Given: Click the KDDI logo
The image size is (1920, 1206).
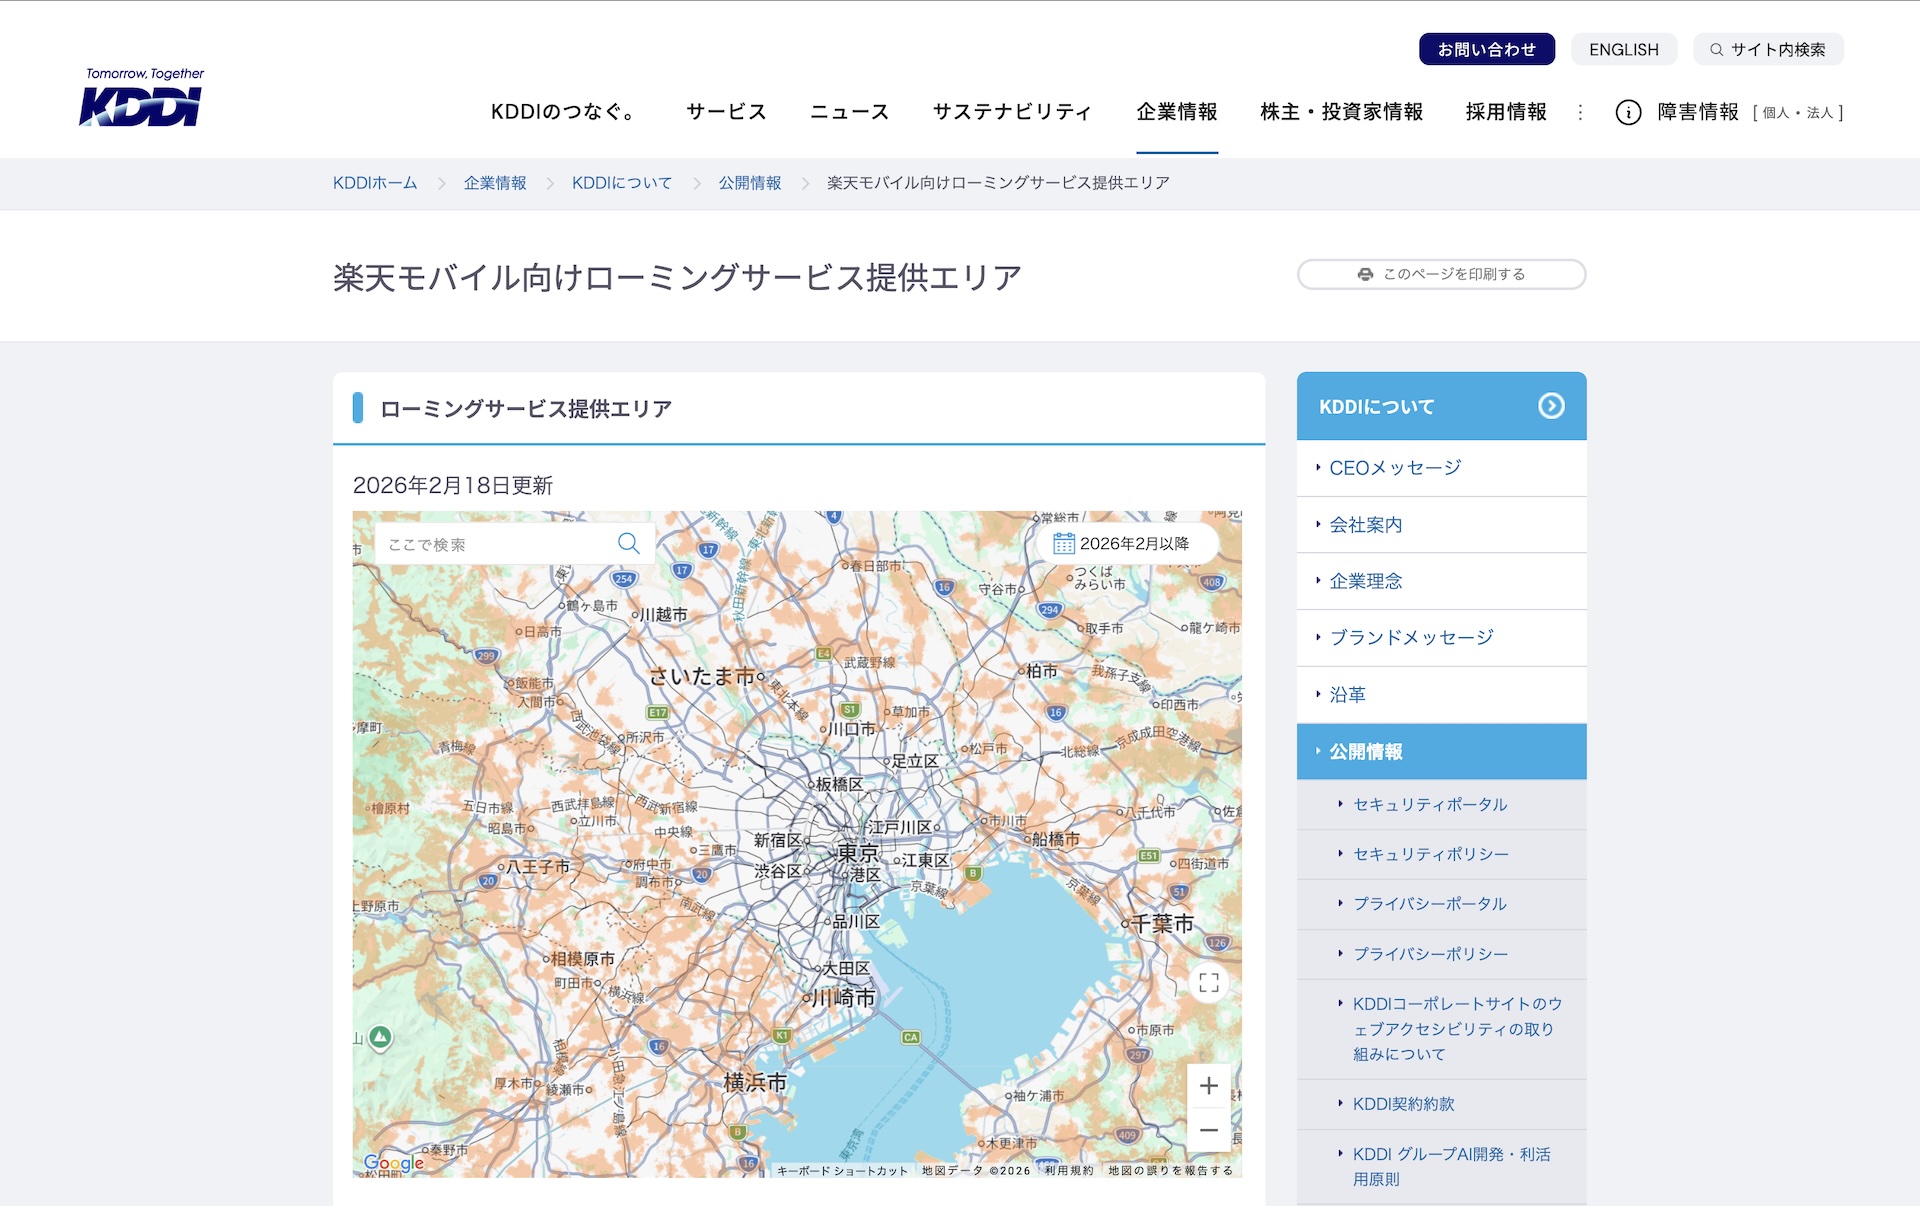Looking at the screenshot, I should [x=141, y=98].
